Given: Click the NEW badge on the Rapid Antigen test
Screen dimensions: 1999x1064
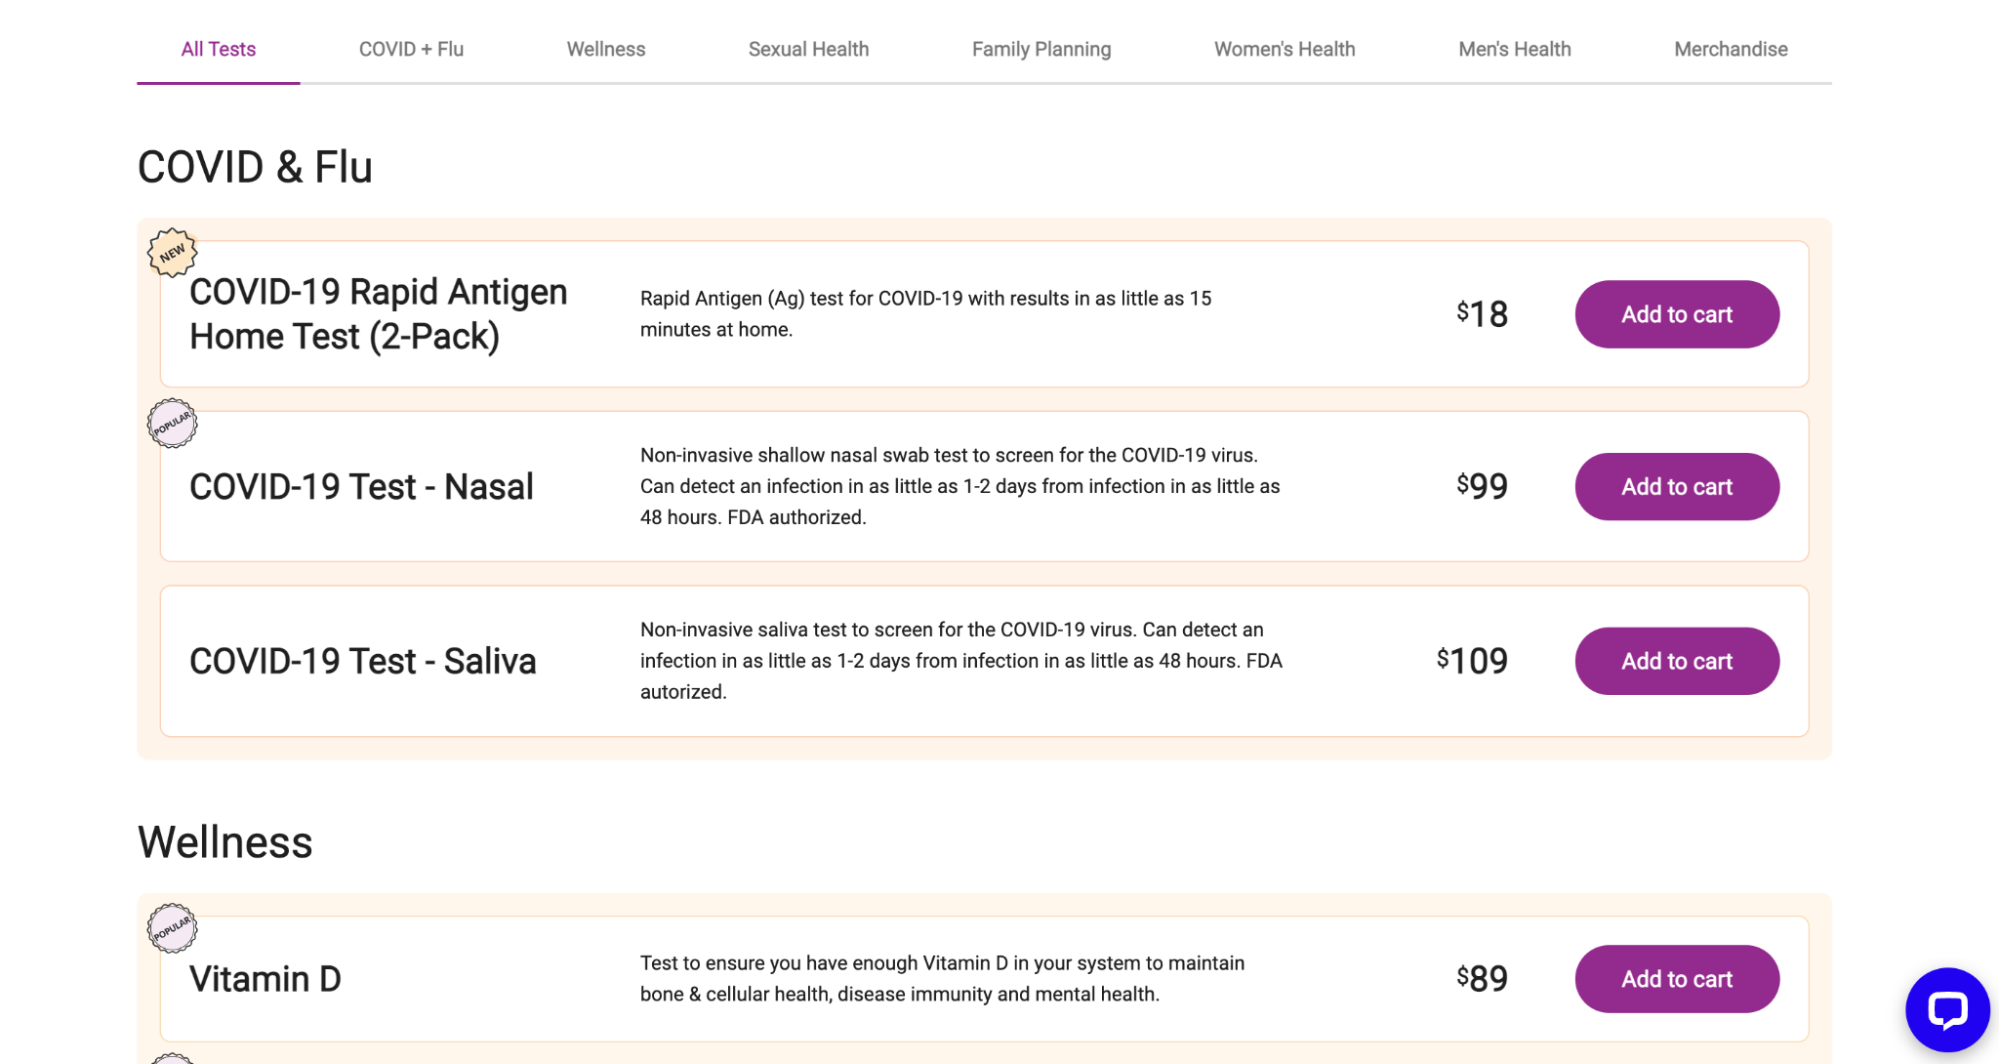Looking at the screenshot, I should point(172,251).
